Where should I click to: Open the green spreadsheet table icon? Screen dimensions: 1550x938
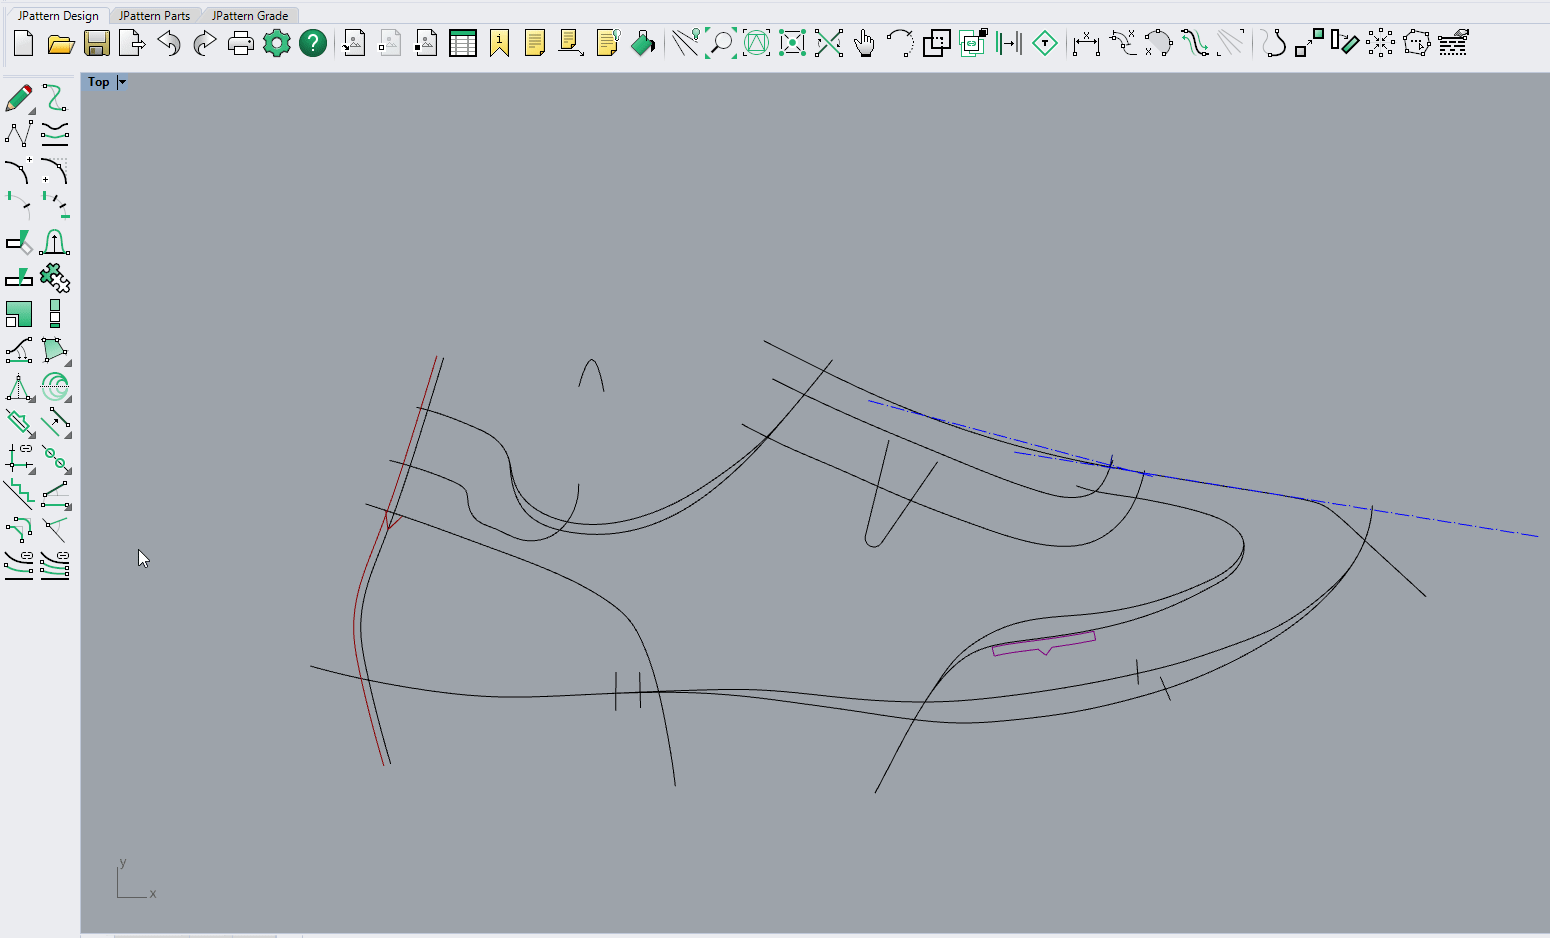tap(463, 43)
